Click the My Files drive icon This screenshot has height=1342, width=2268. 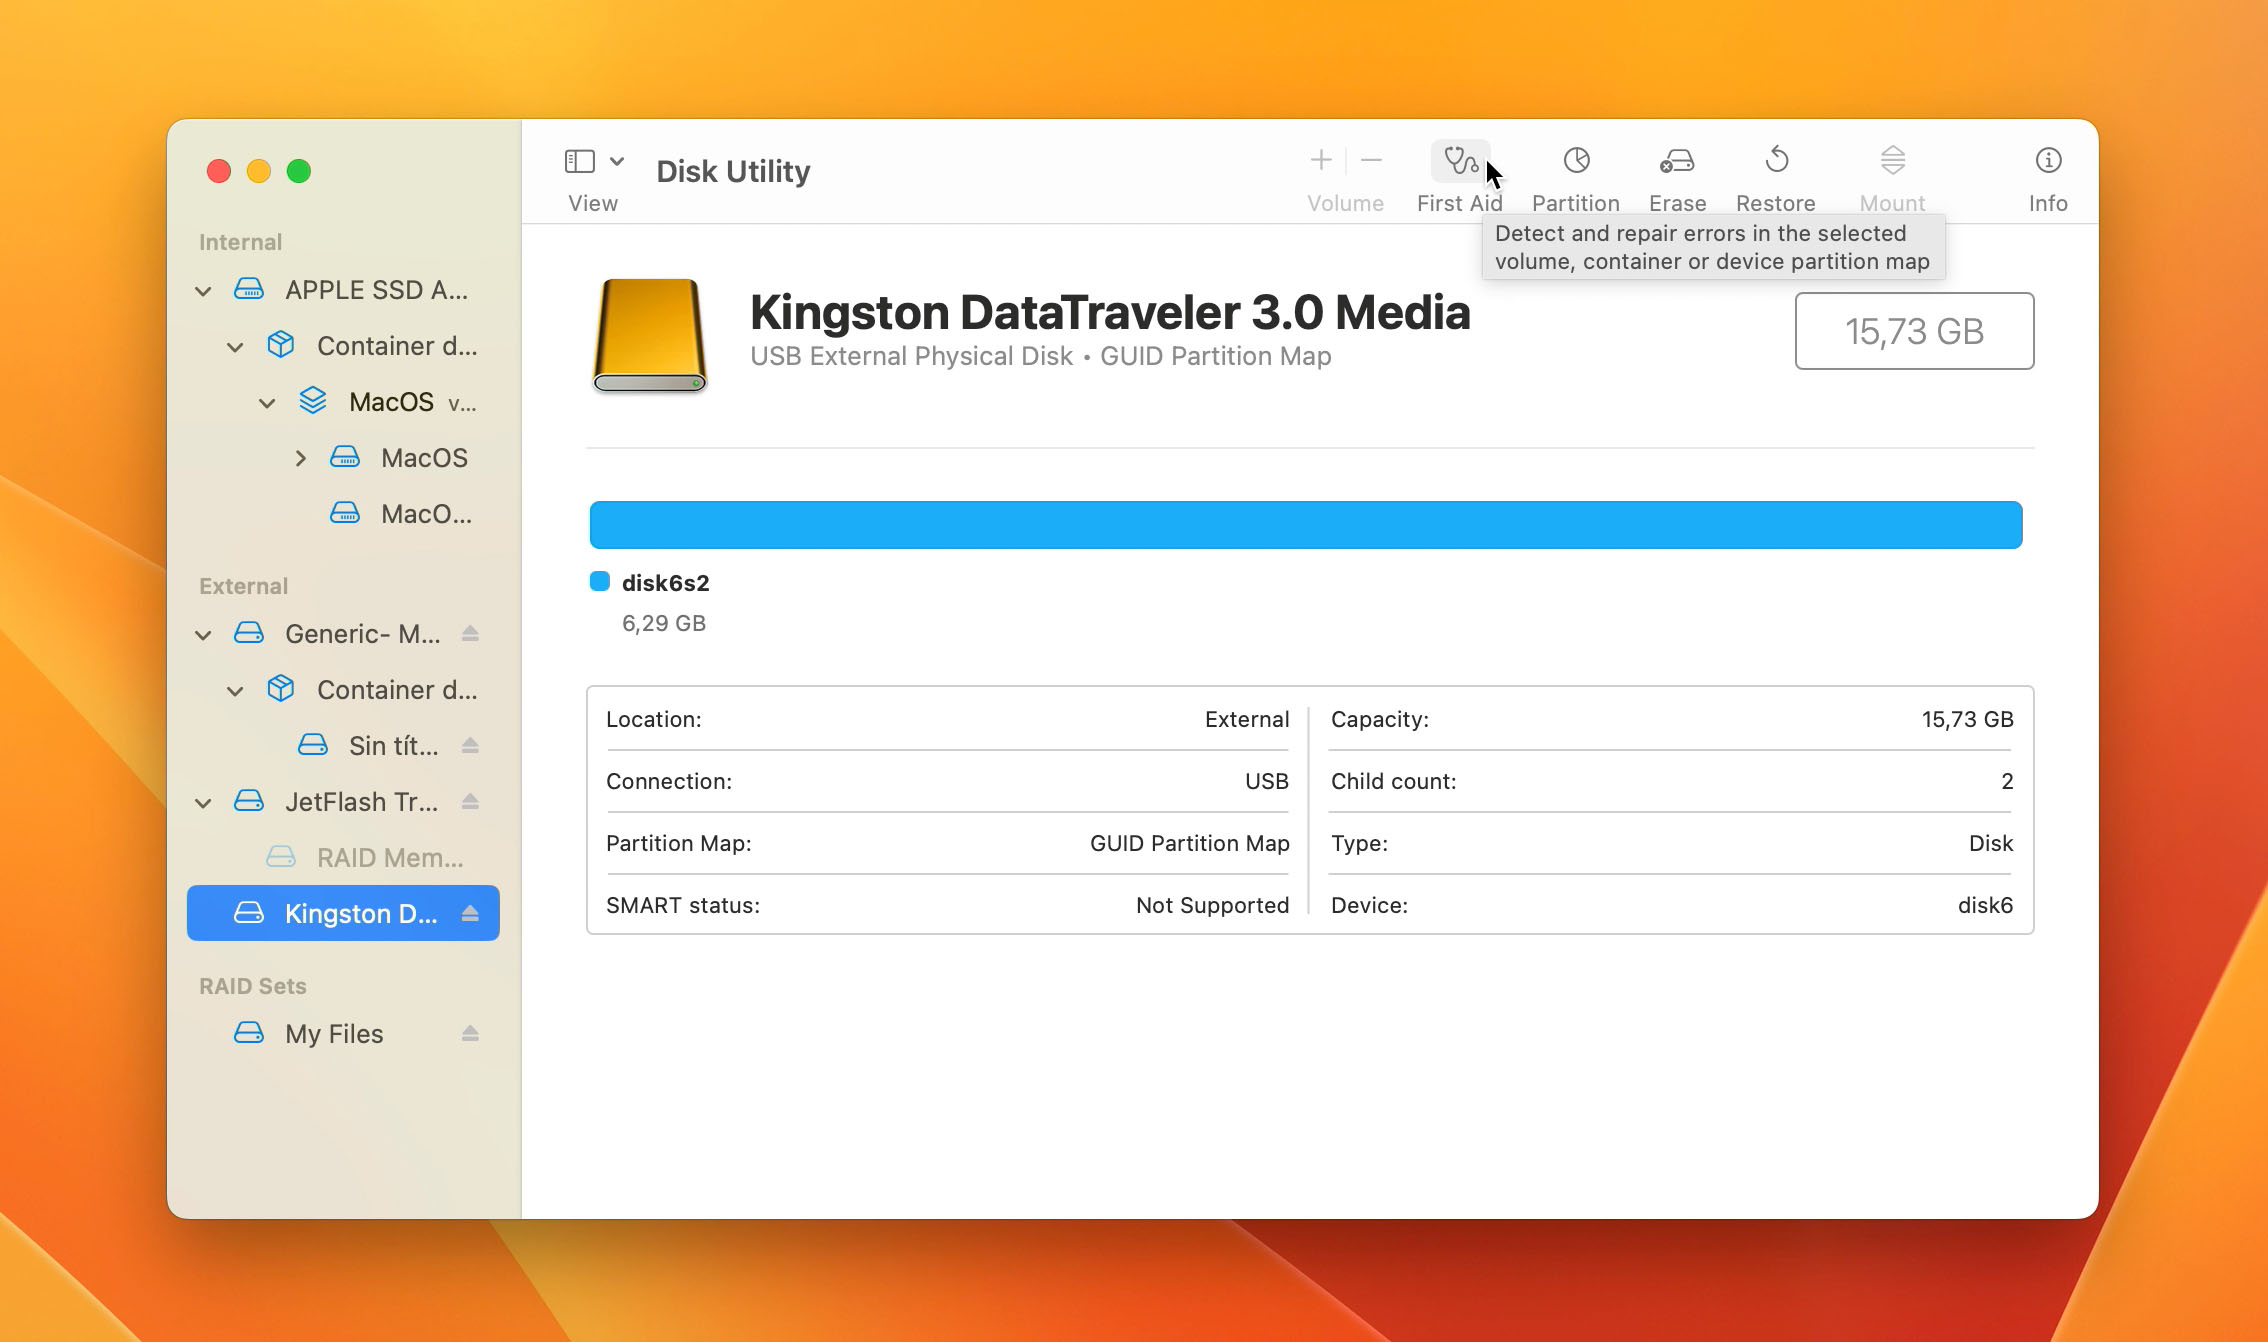click(x=249, y=1033)
